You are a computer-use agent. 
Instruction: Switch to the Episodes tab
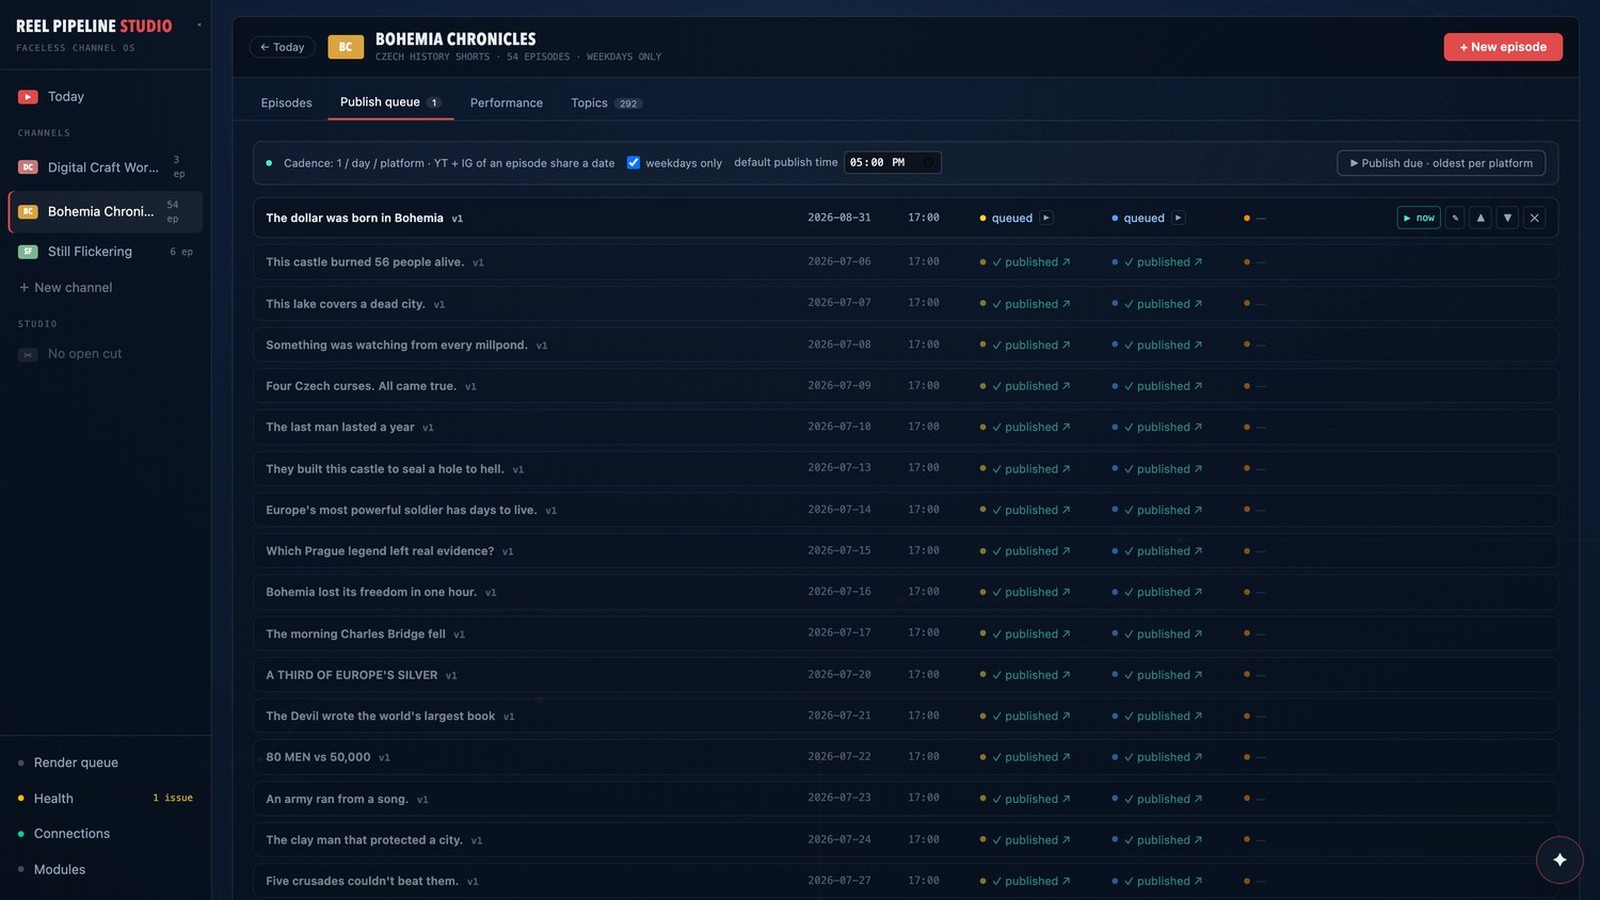(x=286, y=103)
